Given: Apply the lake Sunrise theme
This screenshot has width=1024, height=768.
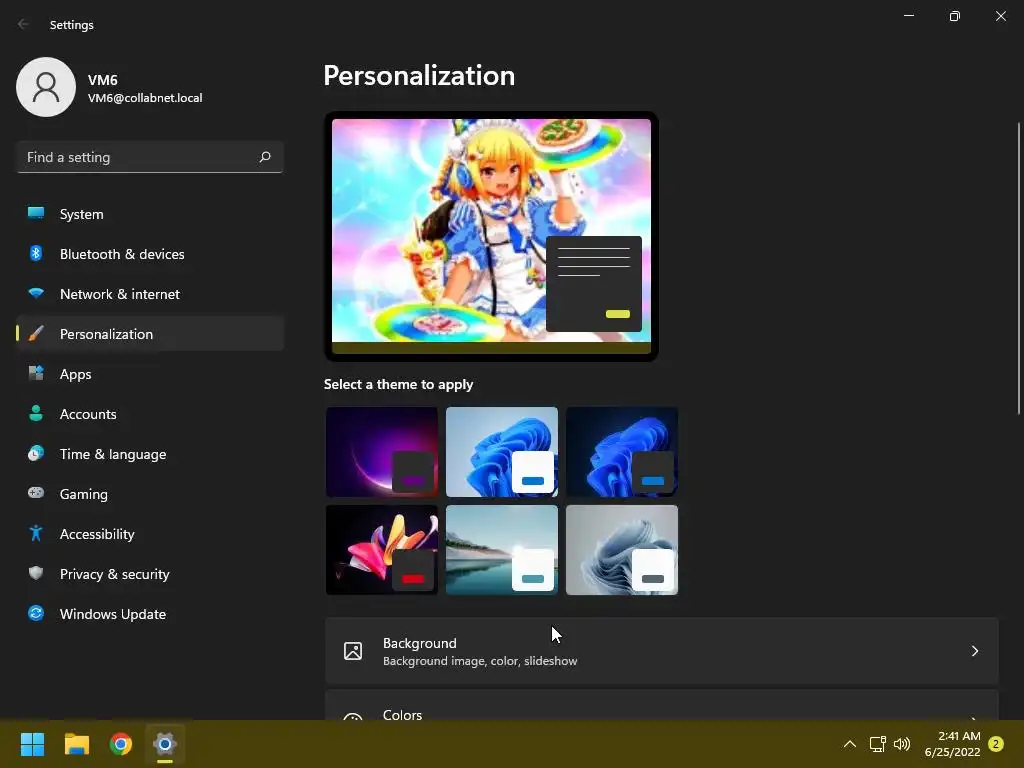Looking at the screenshot, I should click(502, 550).
